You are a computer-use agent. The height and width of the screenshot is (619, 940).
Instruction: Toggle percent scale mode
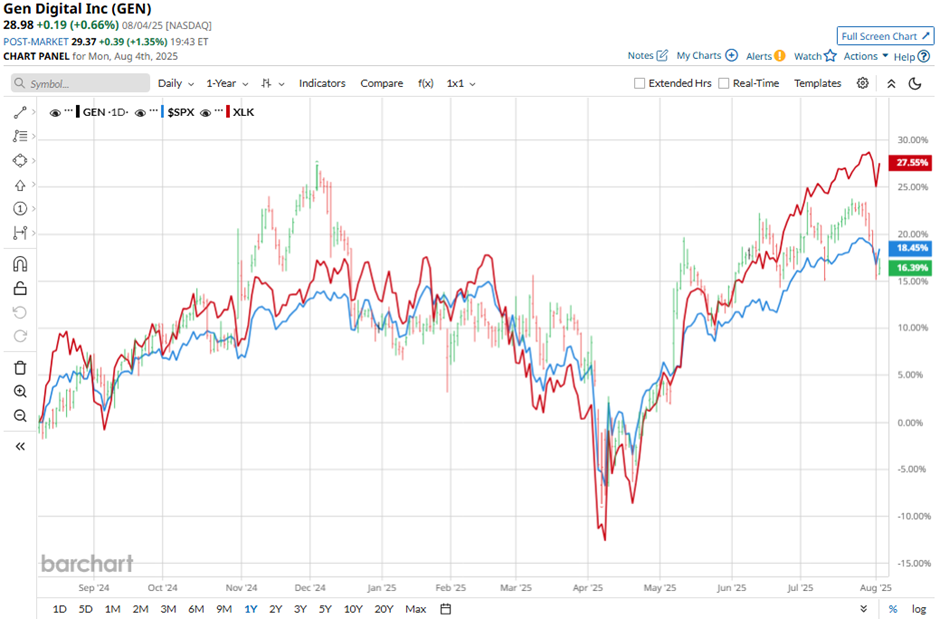[x=893, y=609]
